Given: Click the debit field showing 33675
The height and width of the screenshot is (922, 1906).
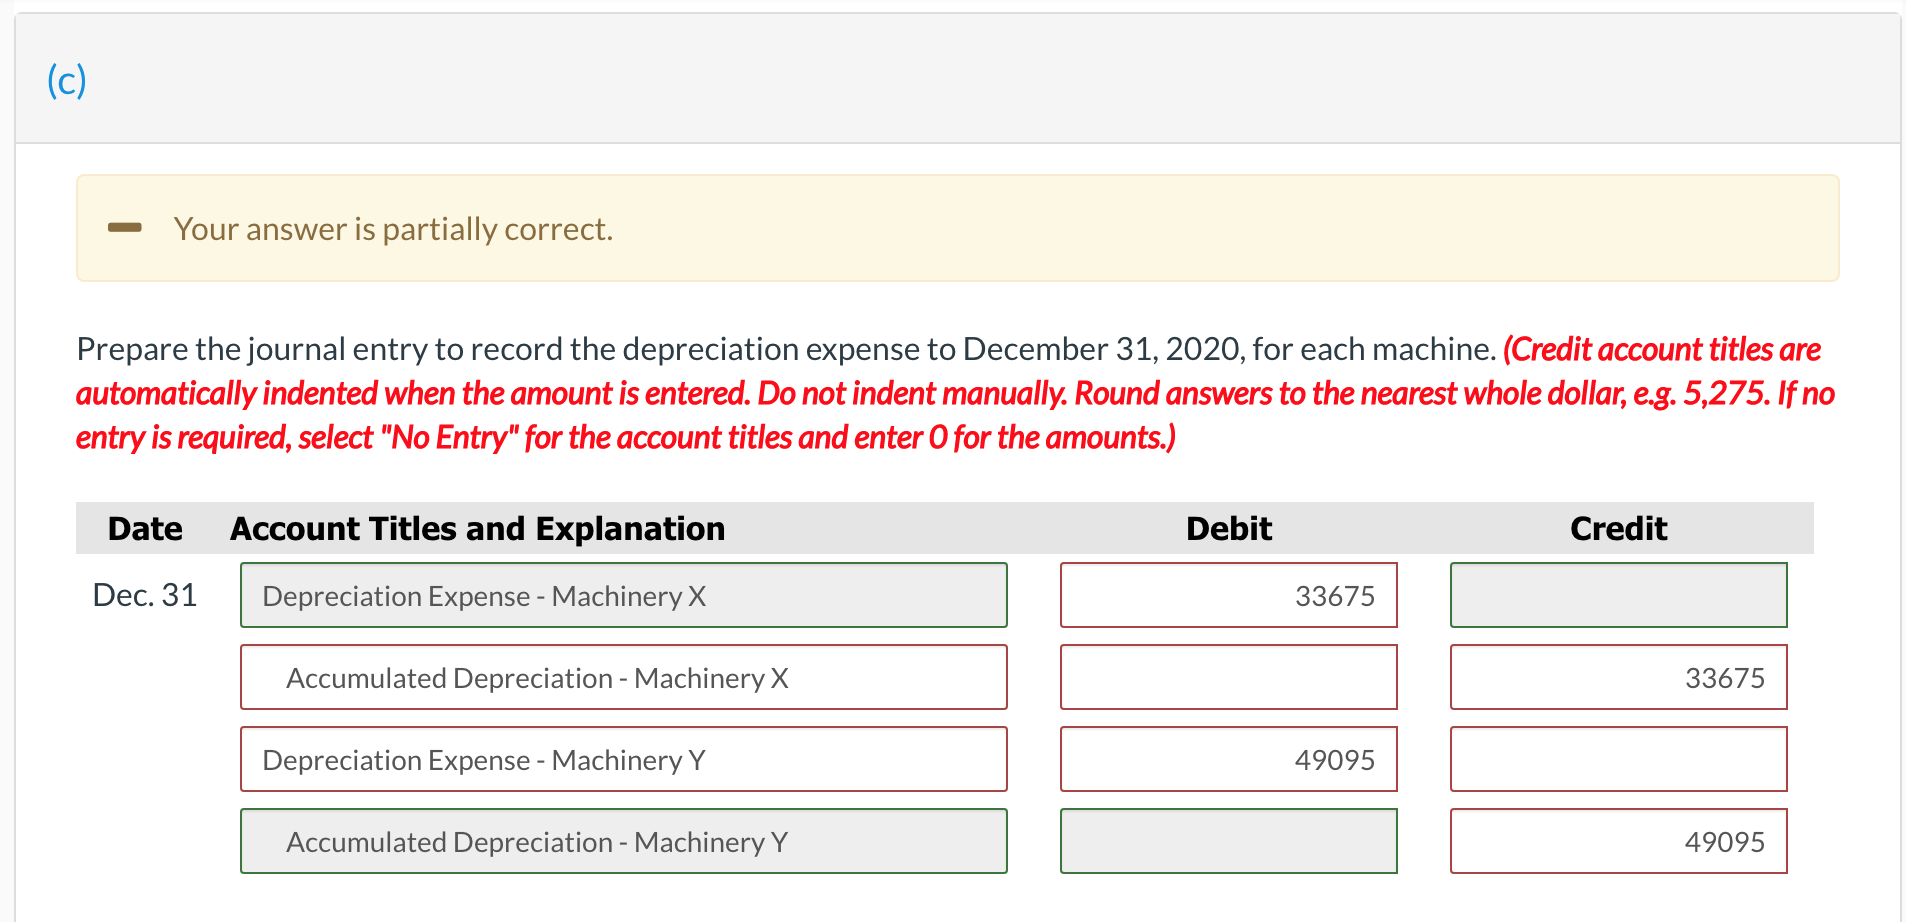Looking at the screenshot, I should click(x=1228, y=595).
